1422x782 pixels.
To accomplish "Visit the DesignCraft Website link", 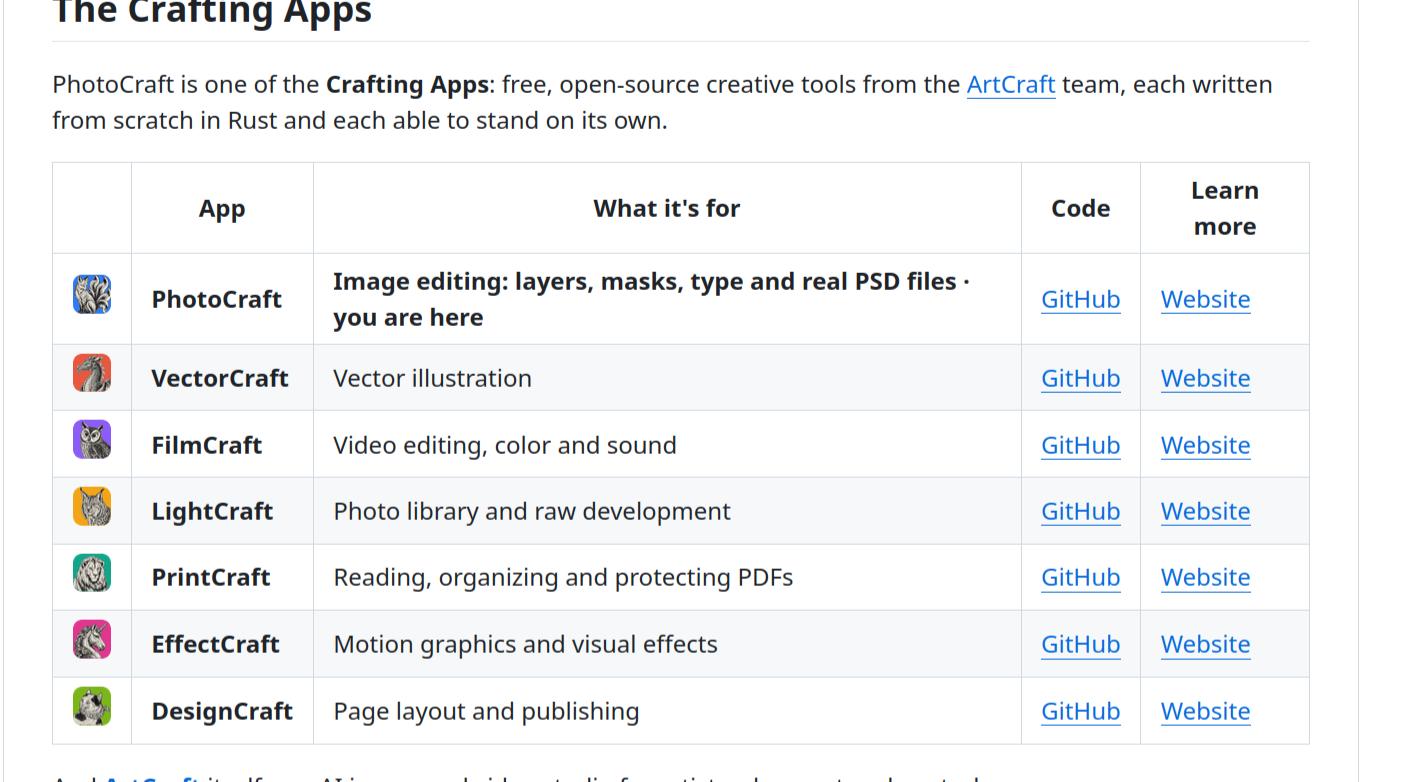I will coord(1205,711).
